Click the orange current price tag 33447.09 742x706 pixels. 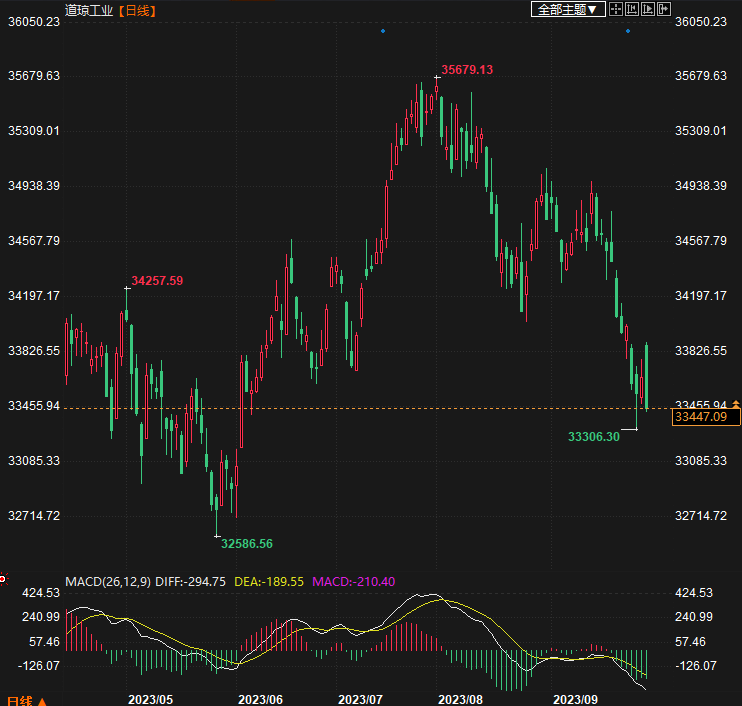[x=707, y=417]
